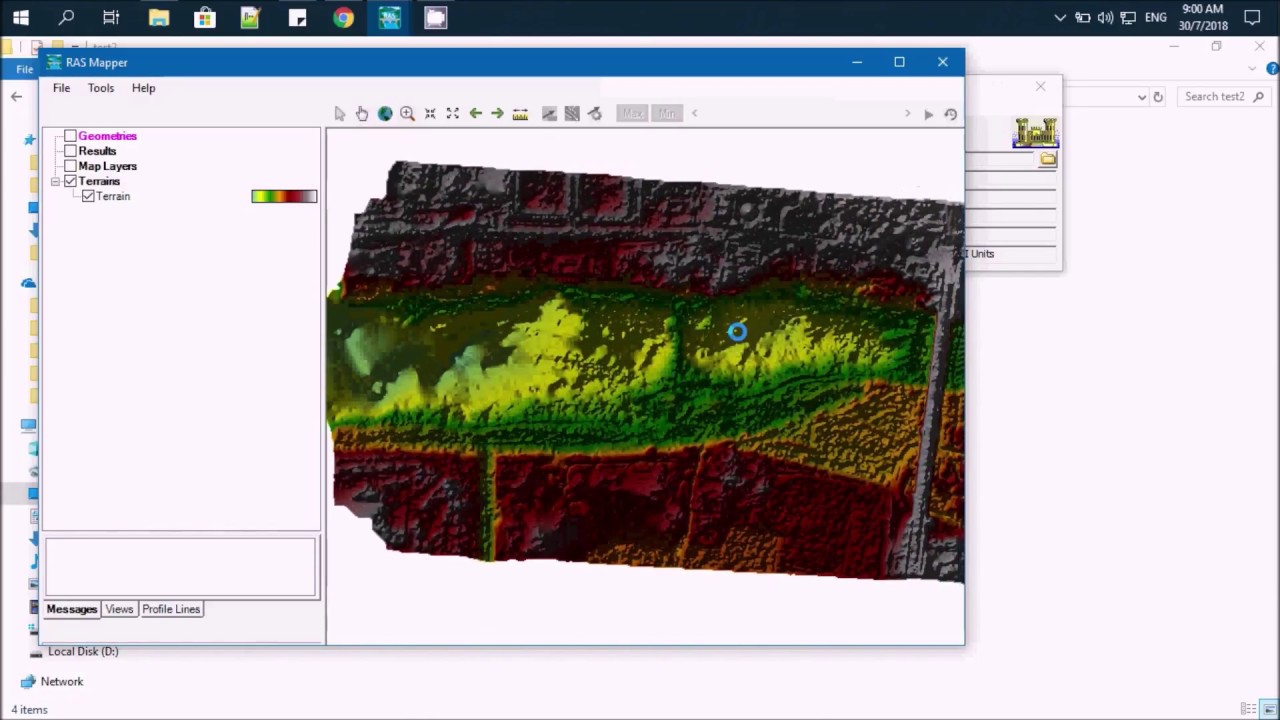Switch to the Views tab
Image resolution: width=1280 pixels, height=720 pixels.
pyautogui.click(x=119, y=609)
